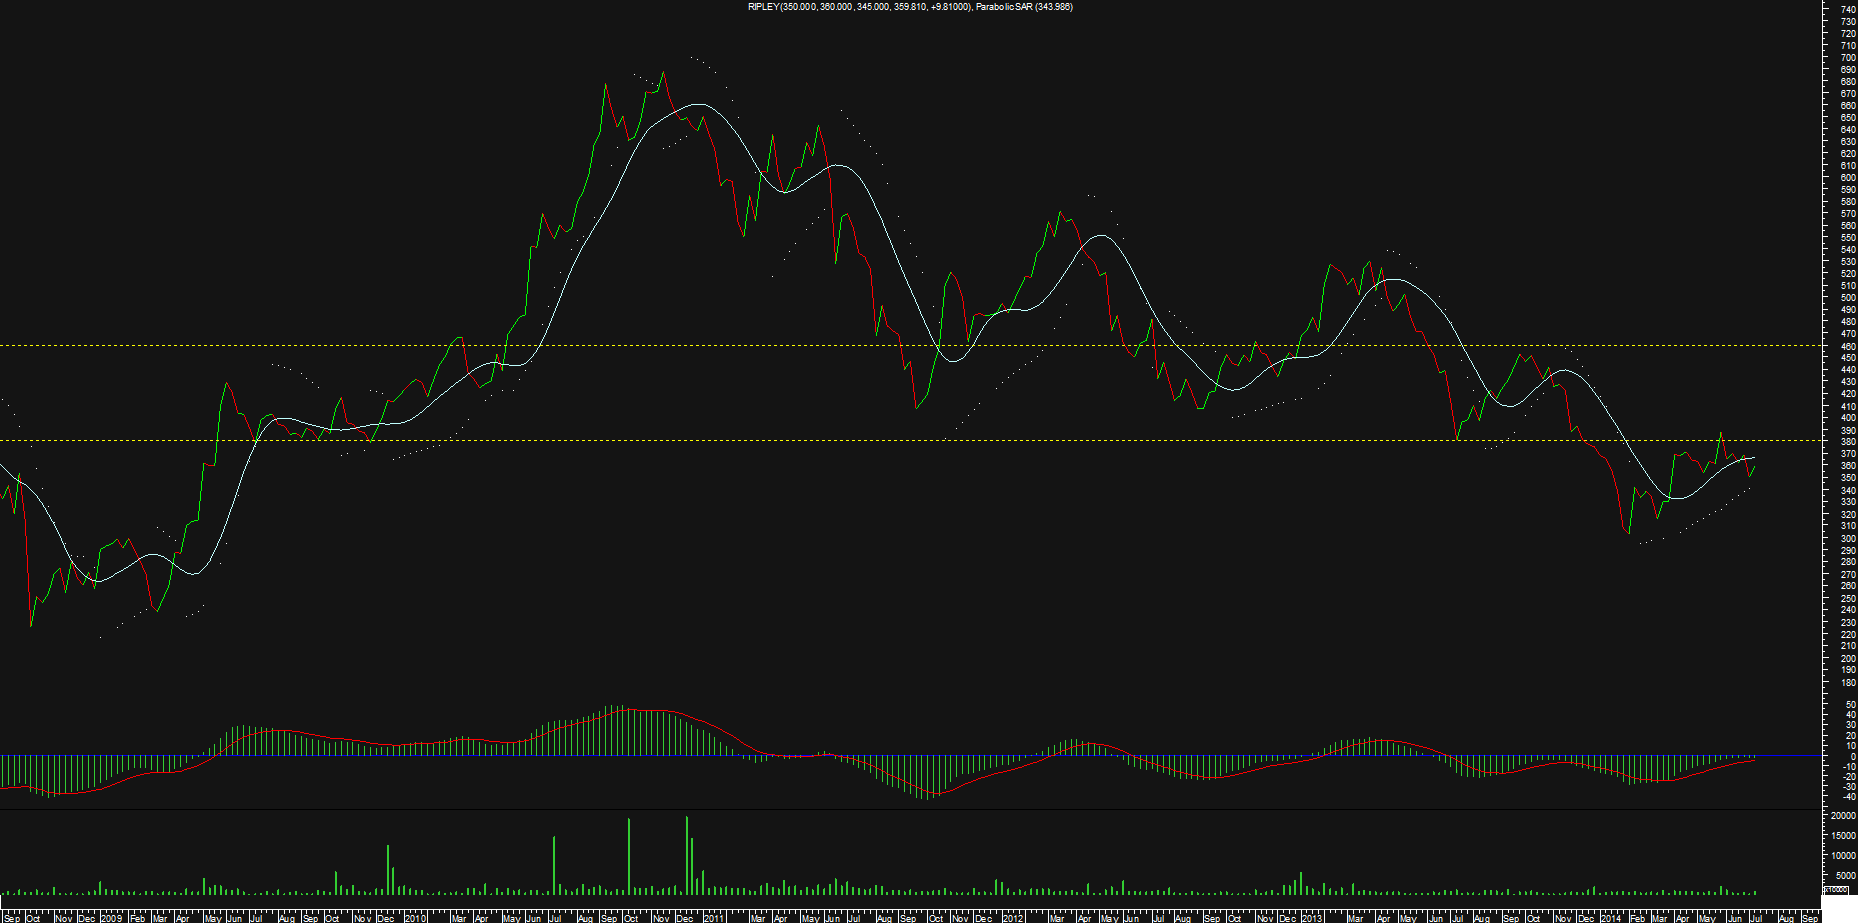Select the yellow dashed horizontal line near 380
The image size is (1858, 923).
click(x=910, y=441)
